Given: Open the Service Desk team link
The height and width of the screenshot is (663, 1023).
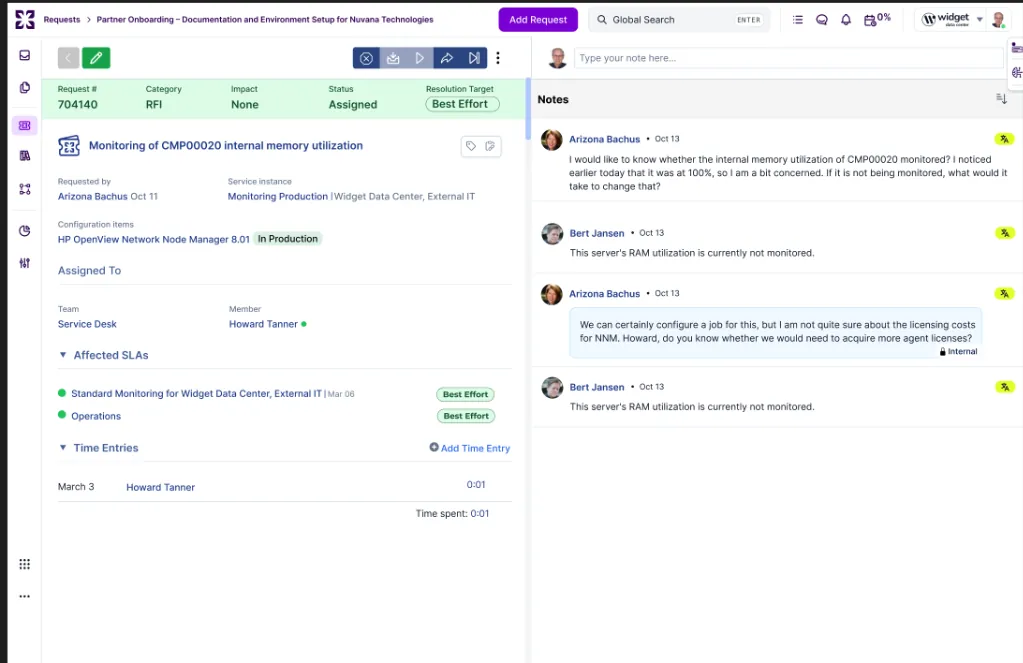Looking at the screenshot, I should pyautogui.click(x=87, y=324).
